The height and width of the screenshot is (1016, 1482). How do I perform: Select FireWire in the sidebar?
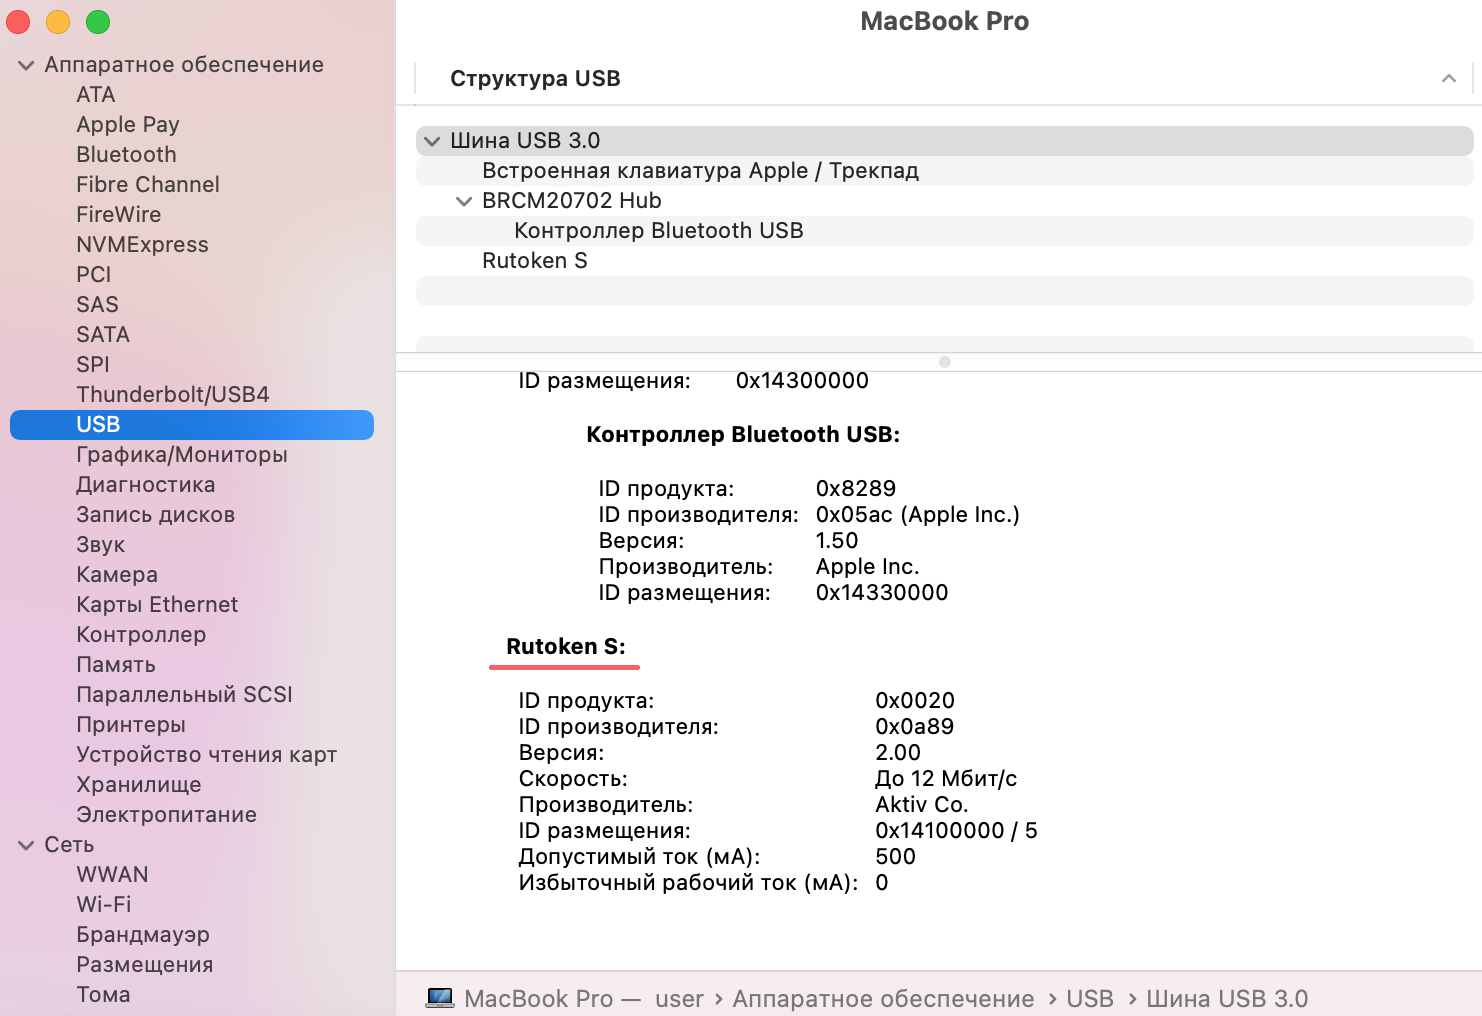click(x=119, y=215)
